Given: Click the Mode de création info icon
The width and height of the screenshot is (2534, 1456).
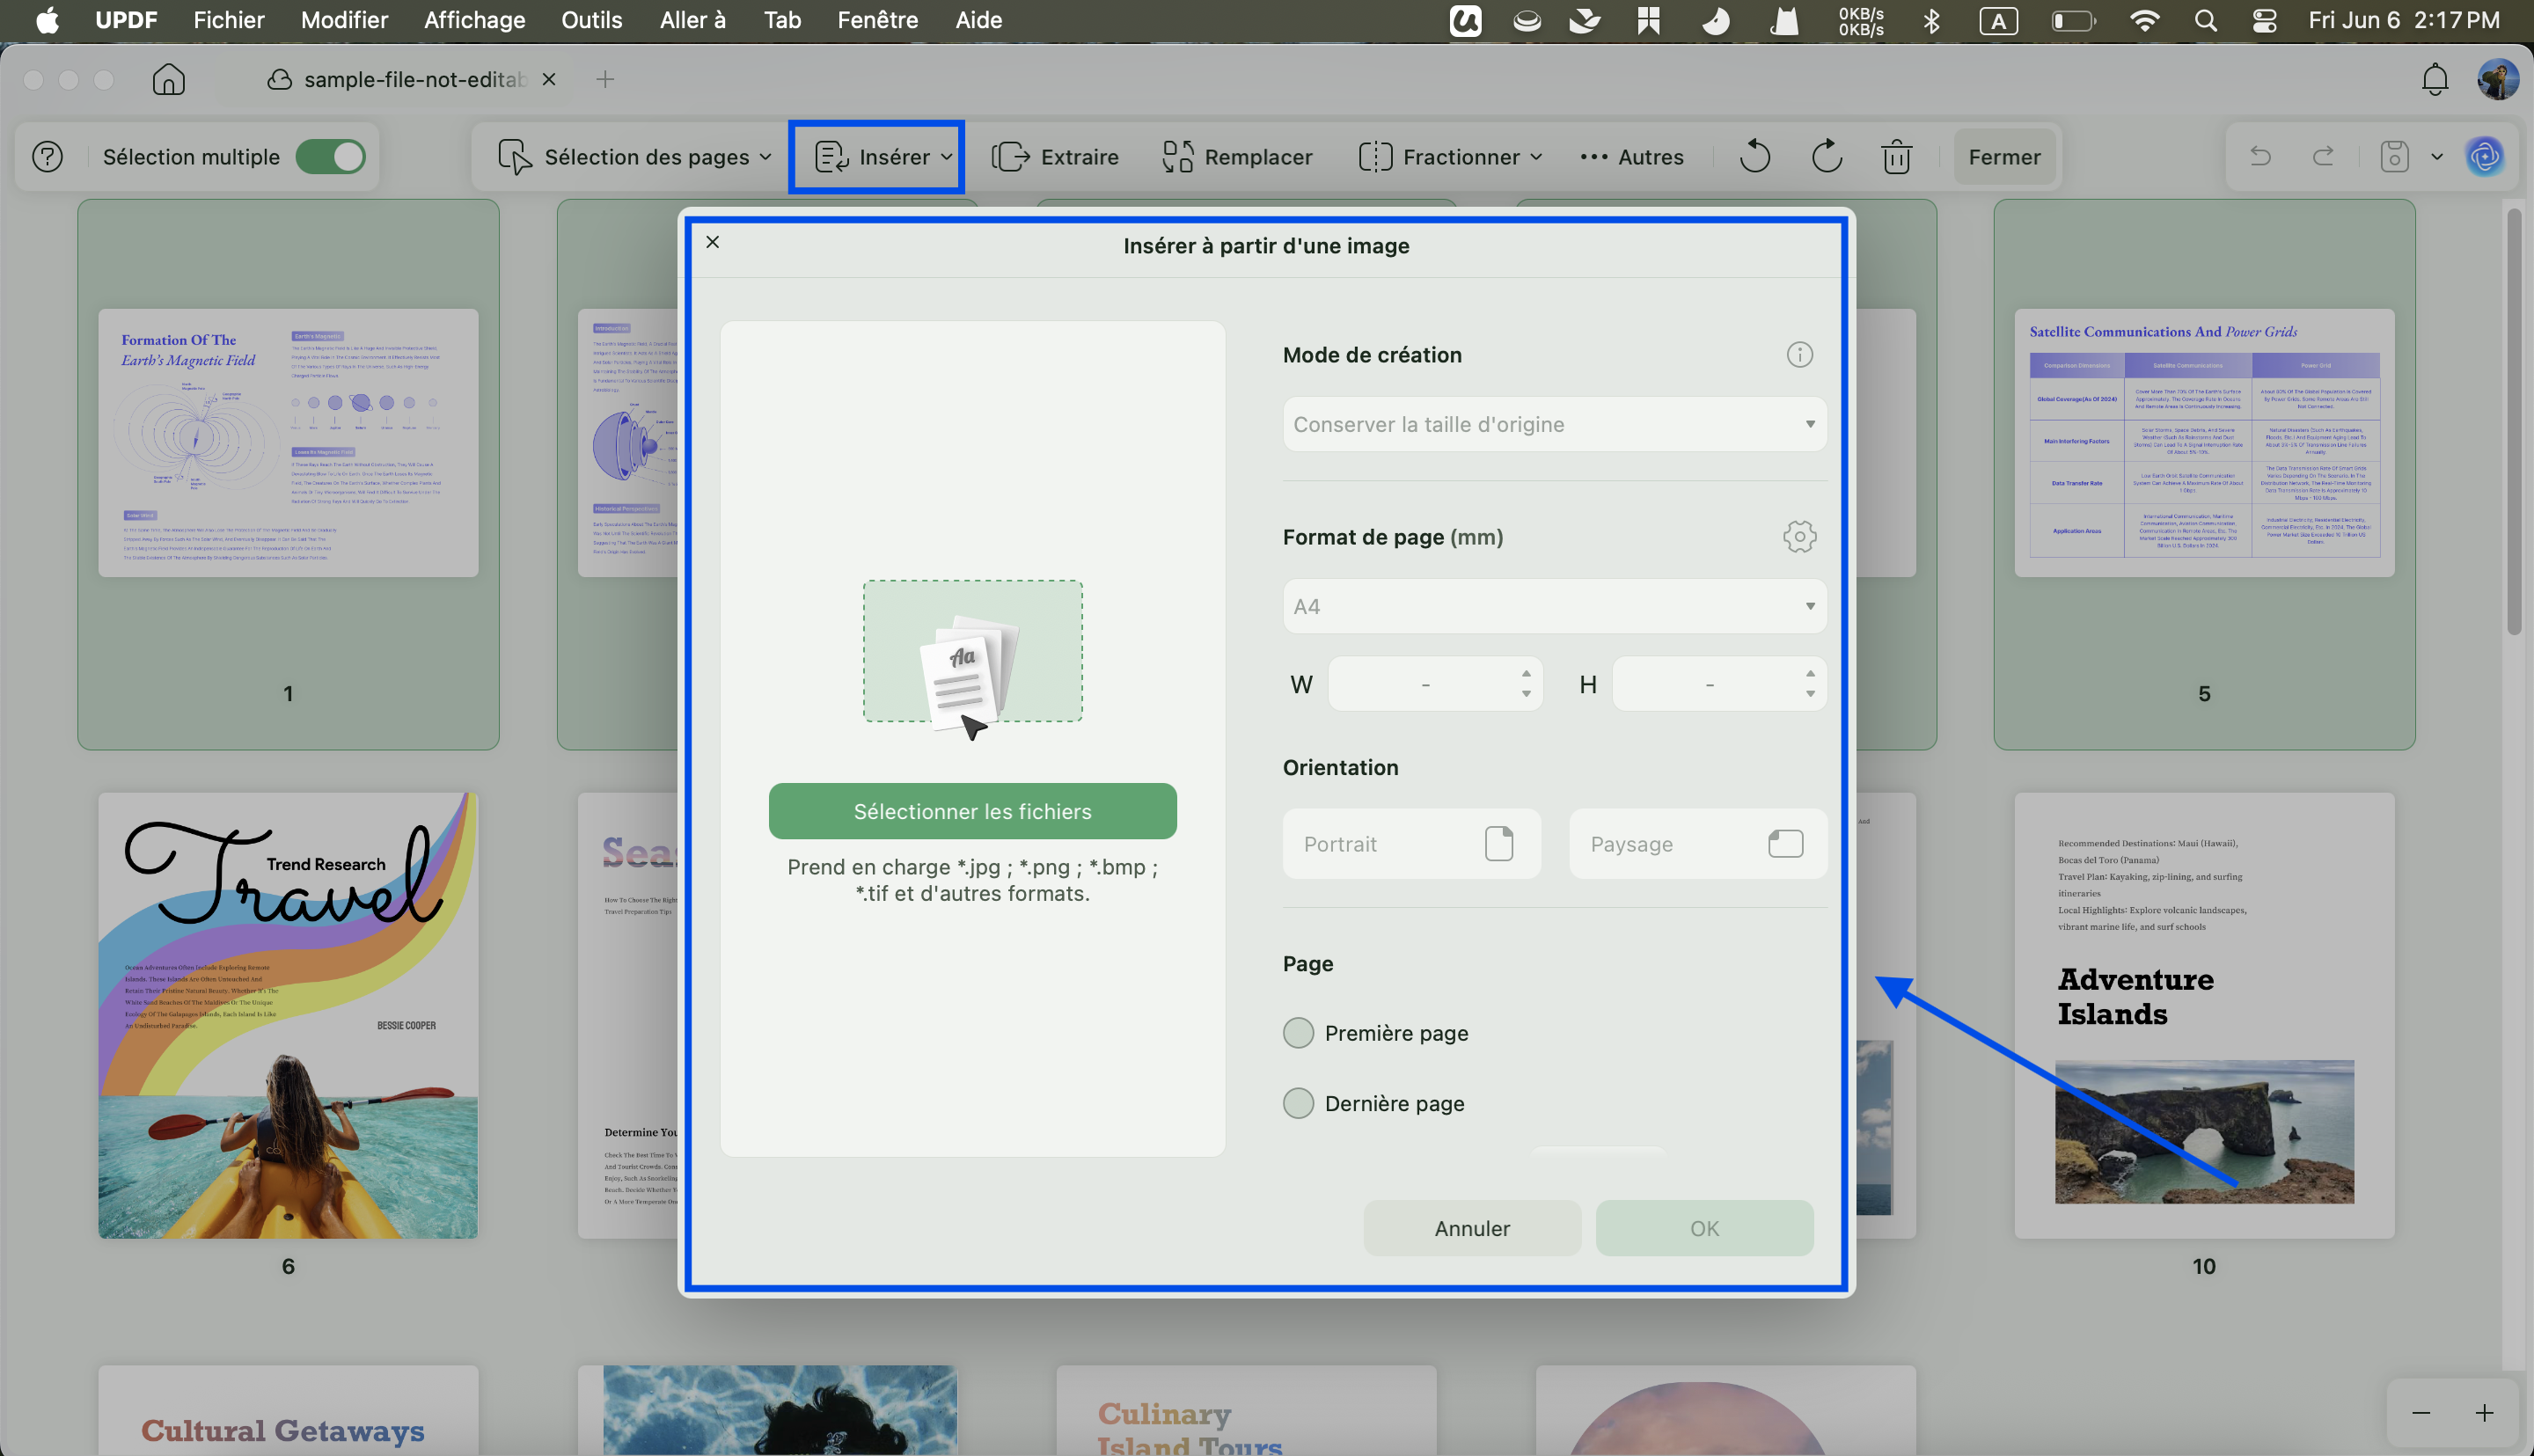Looking at the screenshot, I should click(x=1799, y=355).
